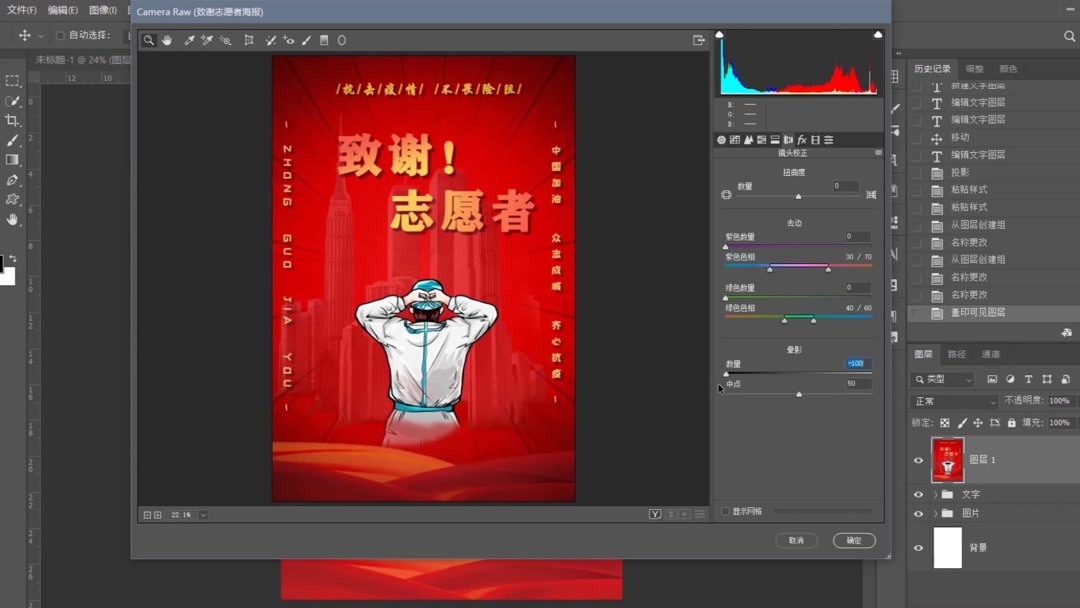The height and width of the screenshot is (608, 1080).
Task: Click the 中点 vignette slider handle
Action: pos(798,393)
